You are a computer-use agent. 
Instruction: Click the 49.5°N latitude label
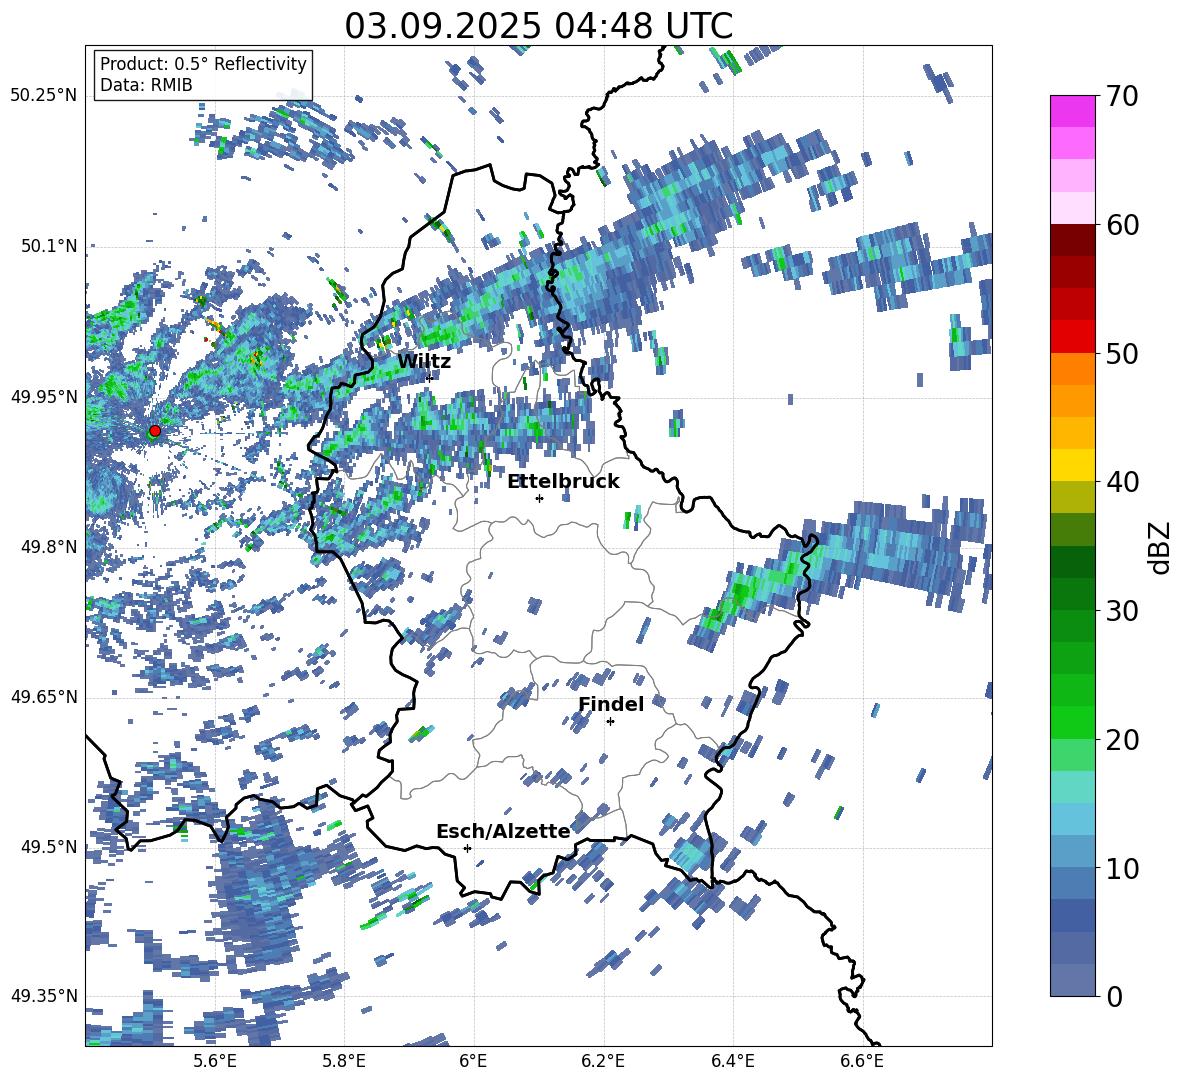pos(49,846)
